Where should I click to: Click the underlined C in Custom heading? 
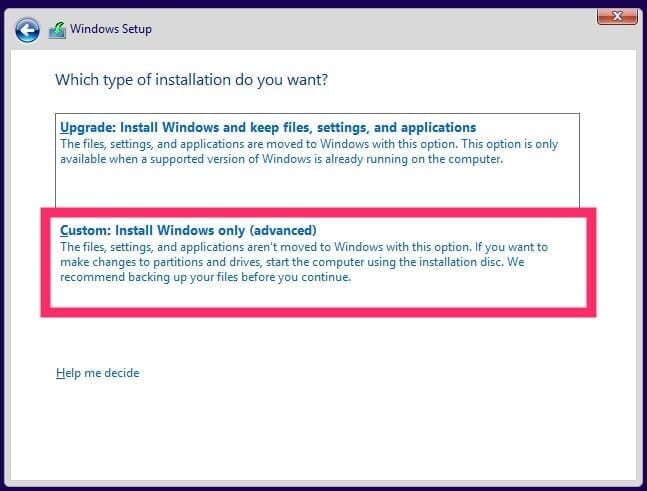[65, 230]
